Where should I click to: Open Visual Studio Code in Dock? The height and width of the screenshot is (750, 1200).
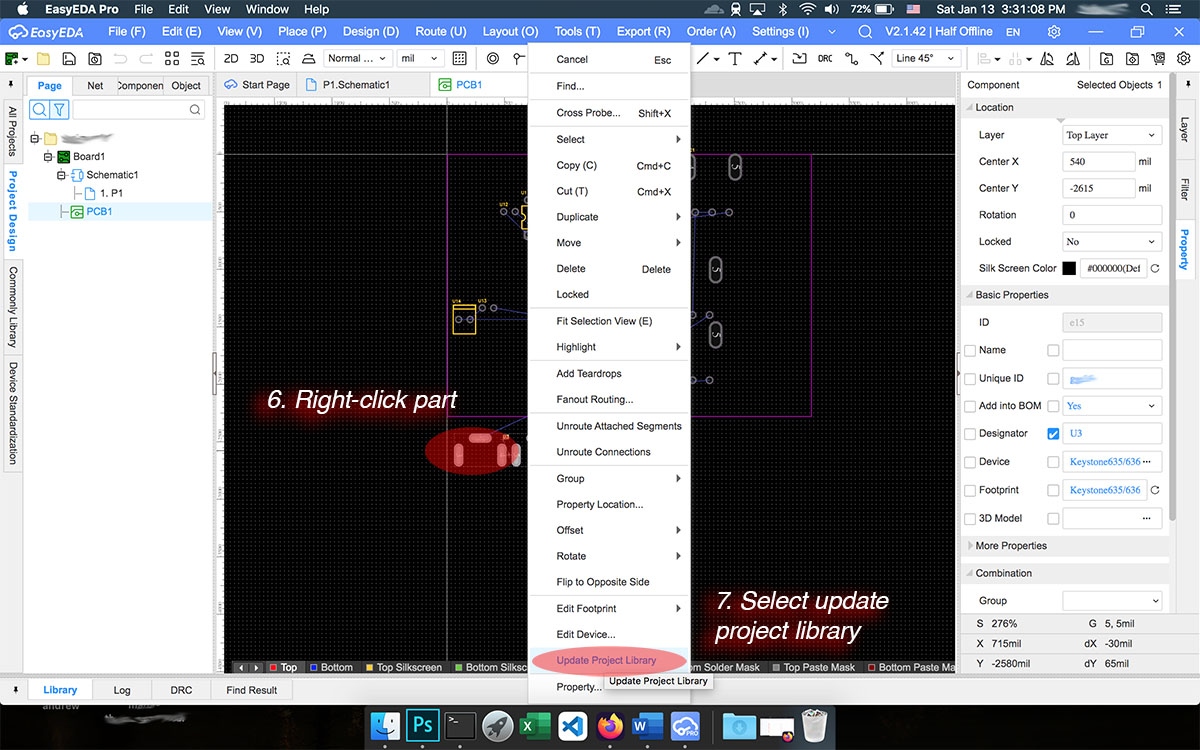click(x=572, y=725)
